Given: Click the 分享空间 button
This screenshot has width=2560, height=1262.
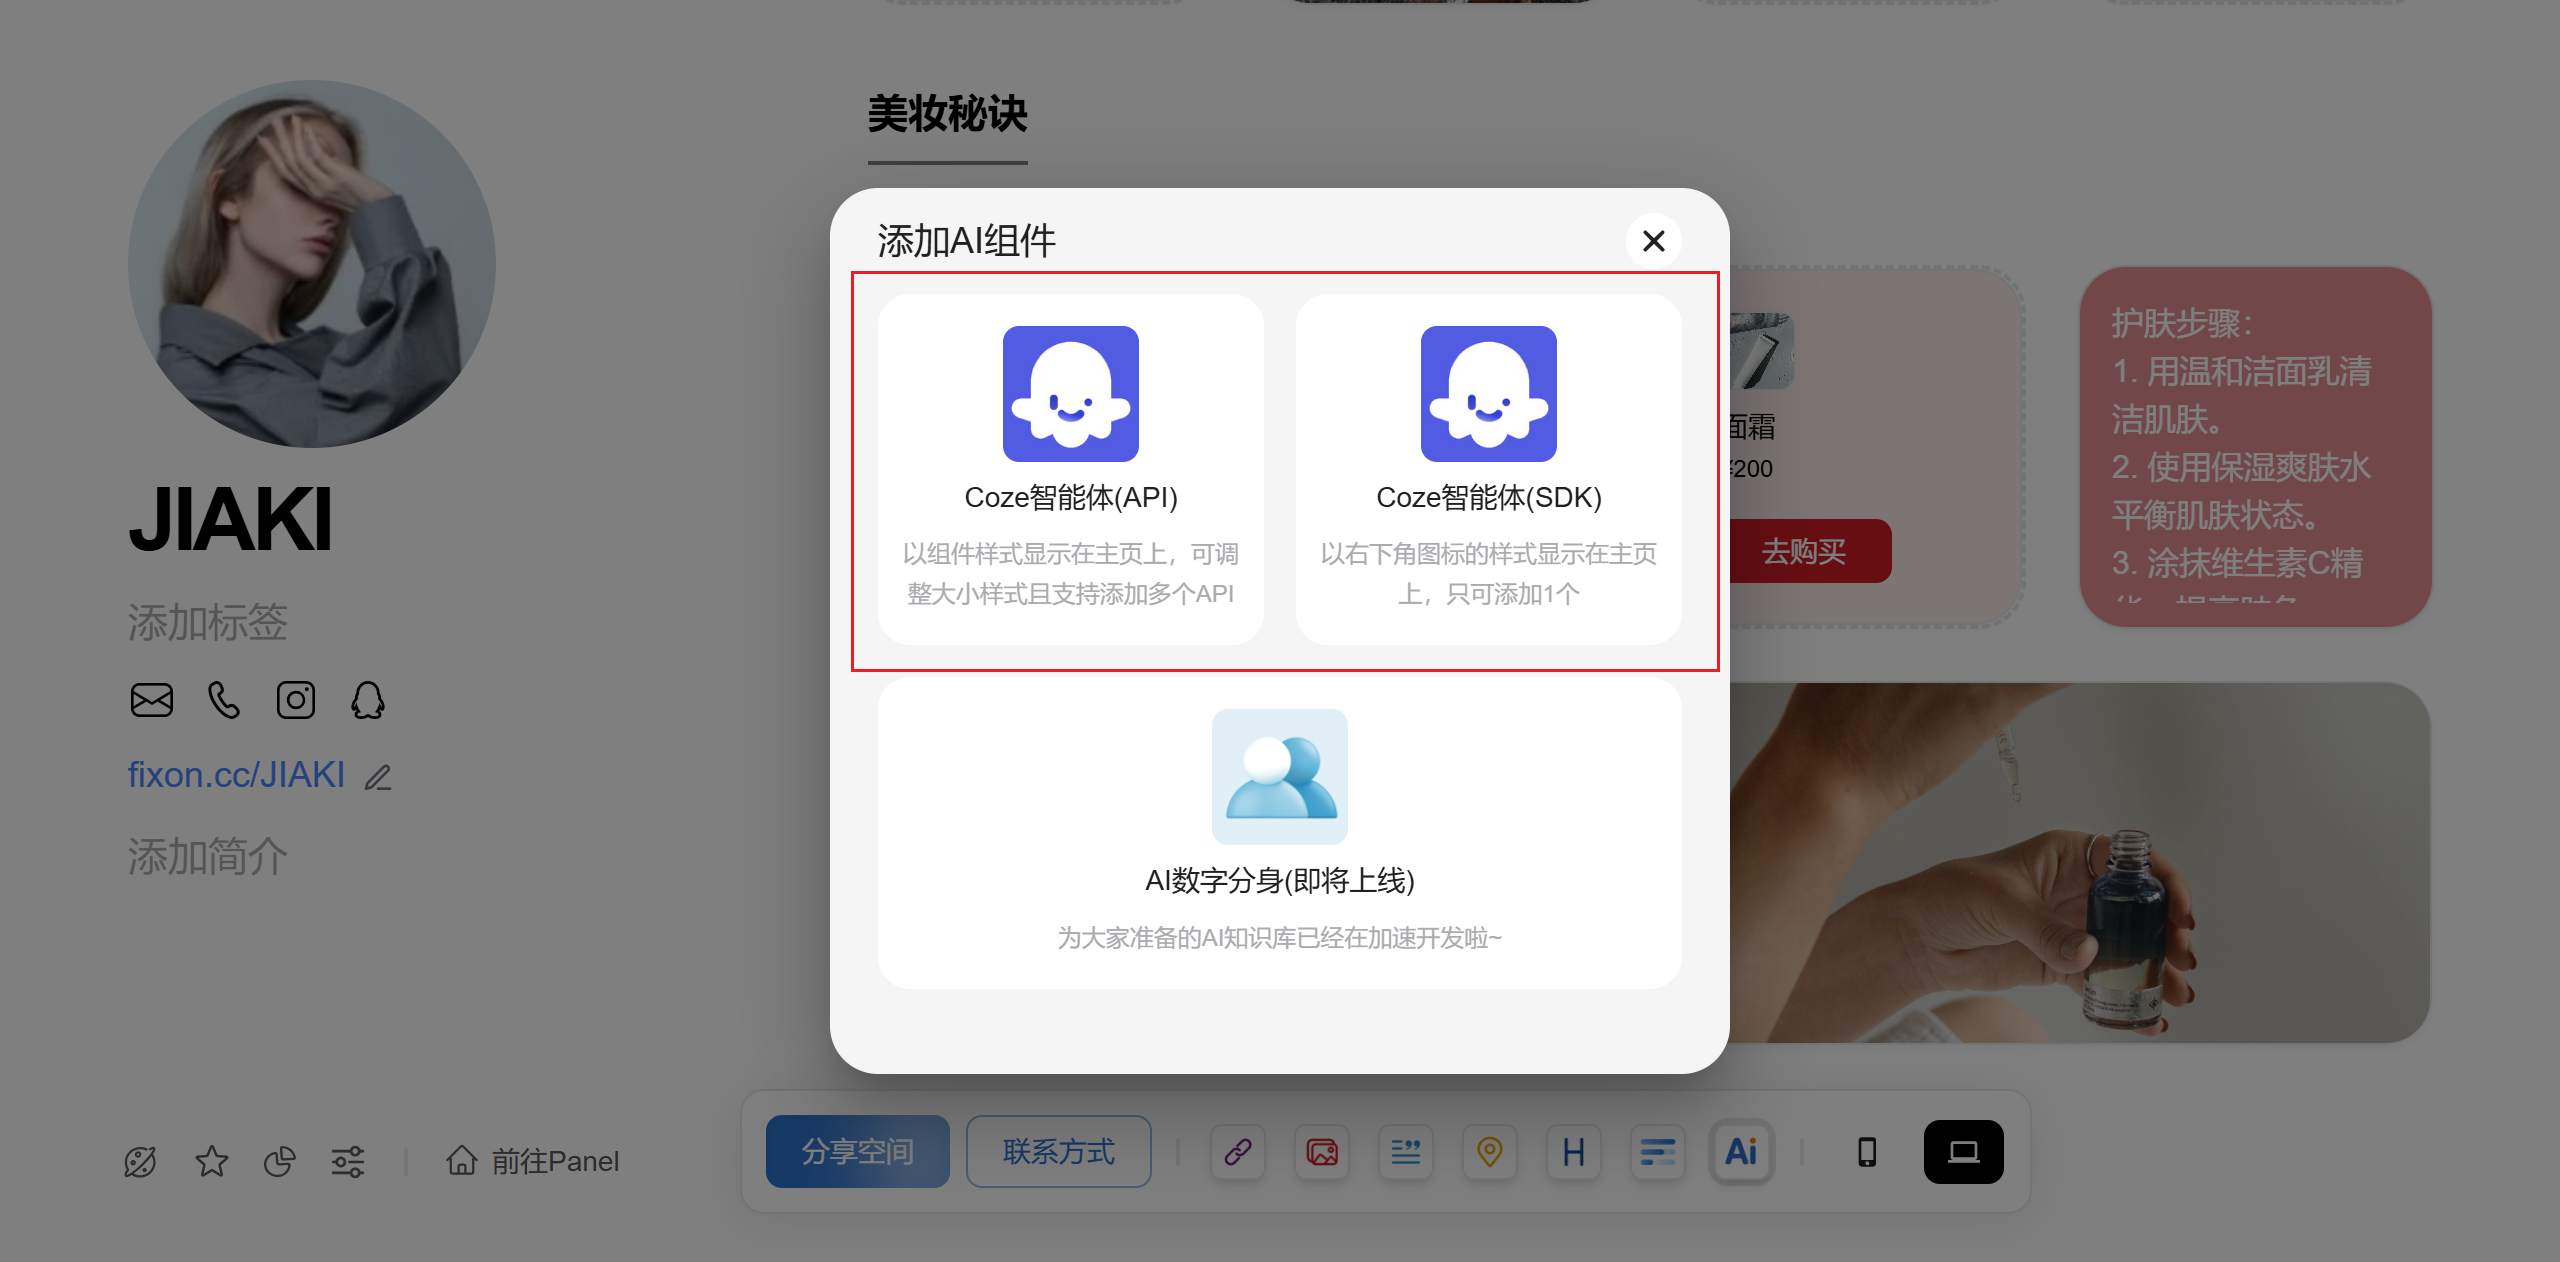Looking at the screenshot, I should 858,1152.
